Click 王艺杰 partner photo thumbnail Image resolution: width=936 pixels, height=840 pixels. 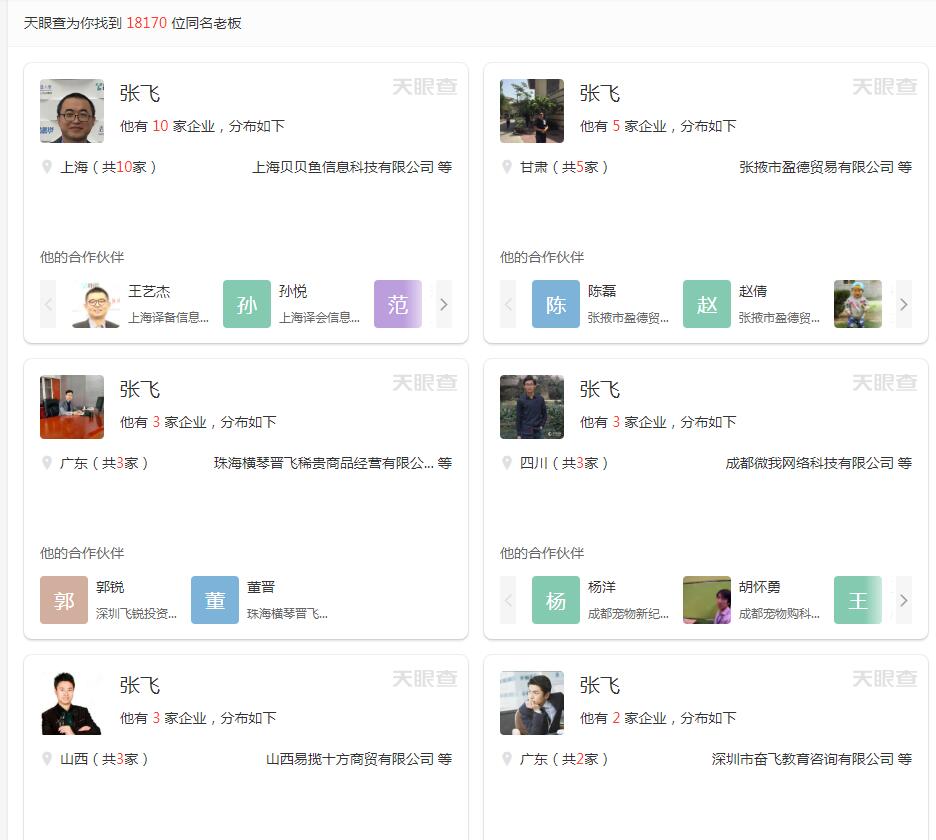point(95,304)
